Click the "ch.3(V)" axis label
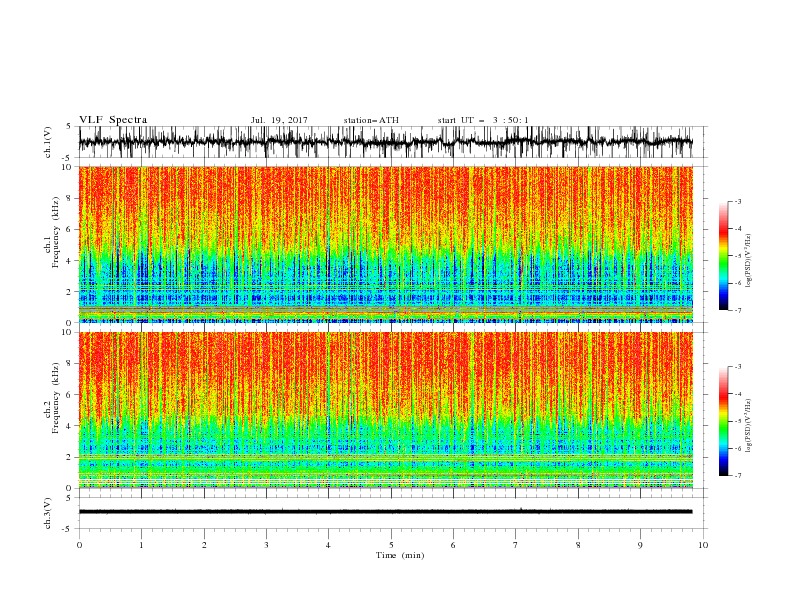Screen dimensions: 792x612 coord(48,513)
